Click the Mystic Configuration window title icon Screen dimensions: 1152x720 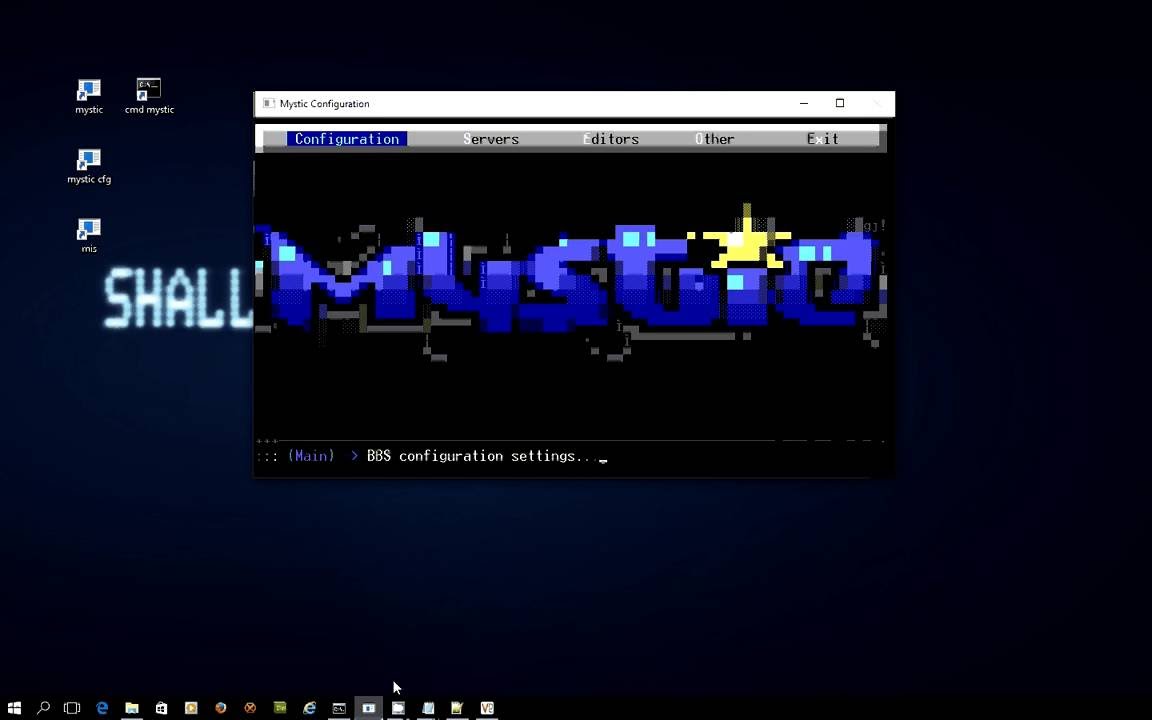pyautogui.click(x=269, y=104)
